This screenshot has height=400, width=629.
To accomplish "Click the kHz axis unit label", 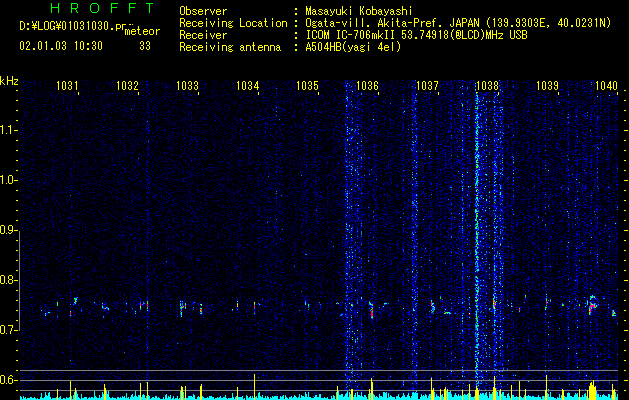I will 9,81.
